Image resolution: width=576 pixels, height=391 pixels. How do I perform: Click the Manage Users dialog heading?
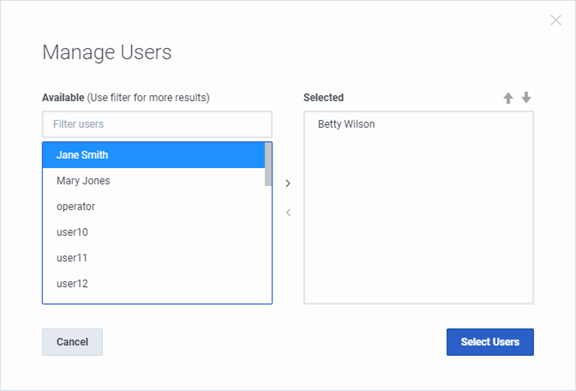click(107, 52)
